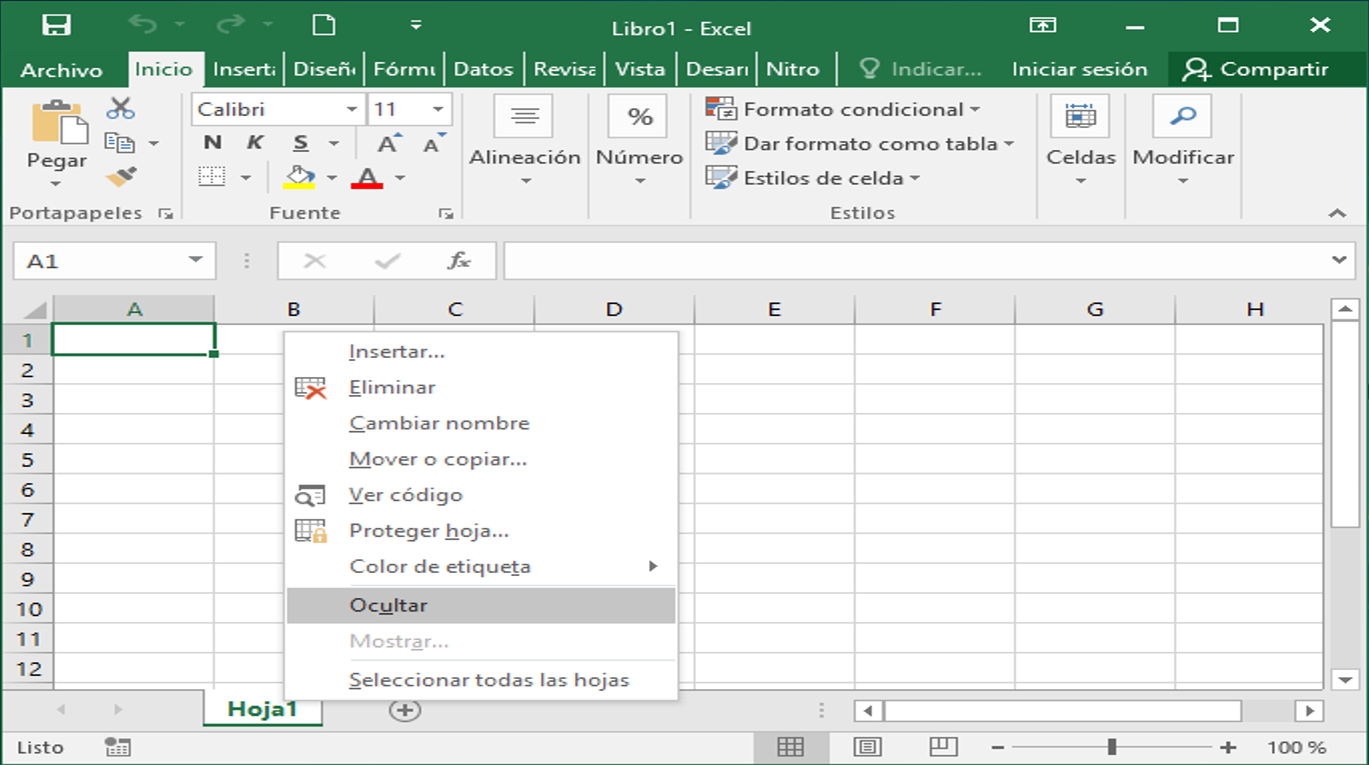This screenshot has height=765, width=1369.
Task: Open Dar formato como tabla menu
Action: click(859, 143)
